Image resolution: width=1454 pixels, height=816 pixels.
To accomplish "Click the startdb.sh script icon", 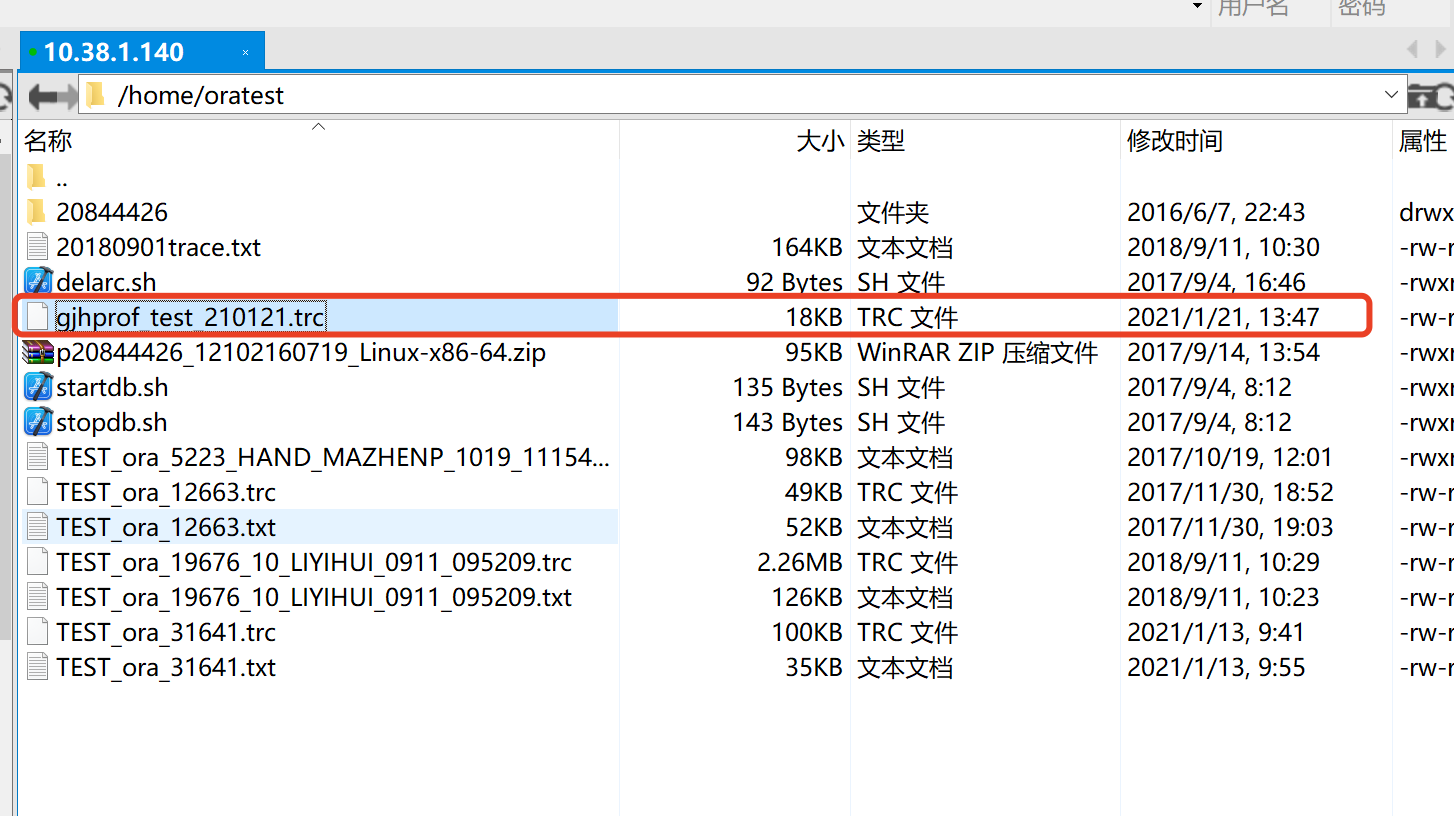I will (x=38, y=387).
